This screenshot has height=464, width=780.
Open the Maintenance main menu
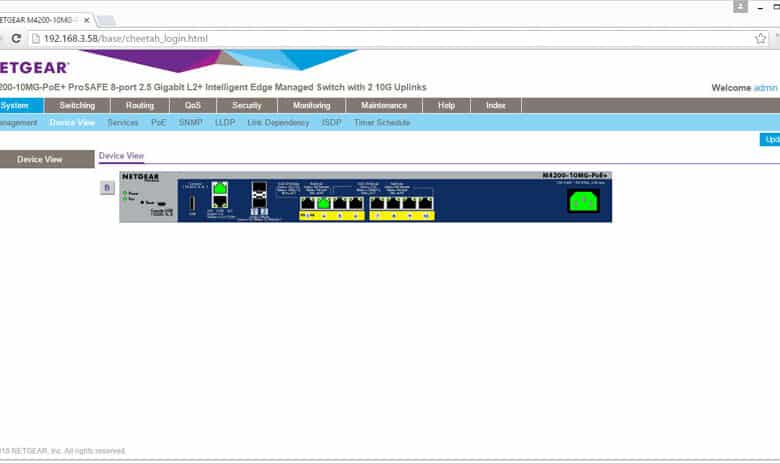coord(384,105)
